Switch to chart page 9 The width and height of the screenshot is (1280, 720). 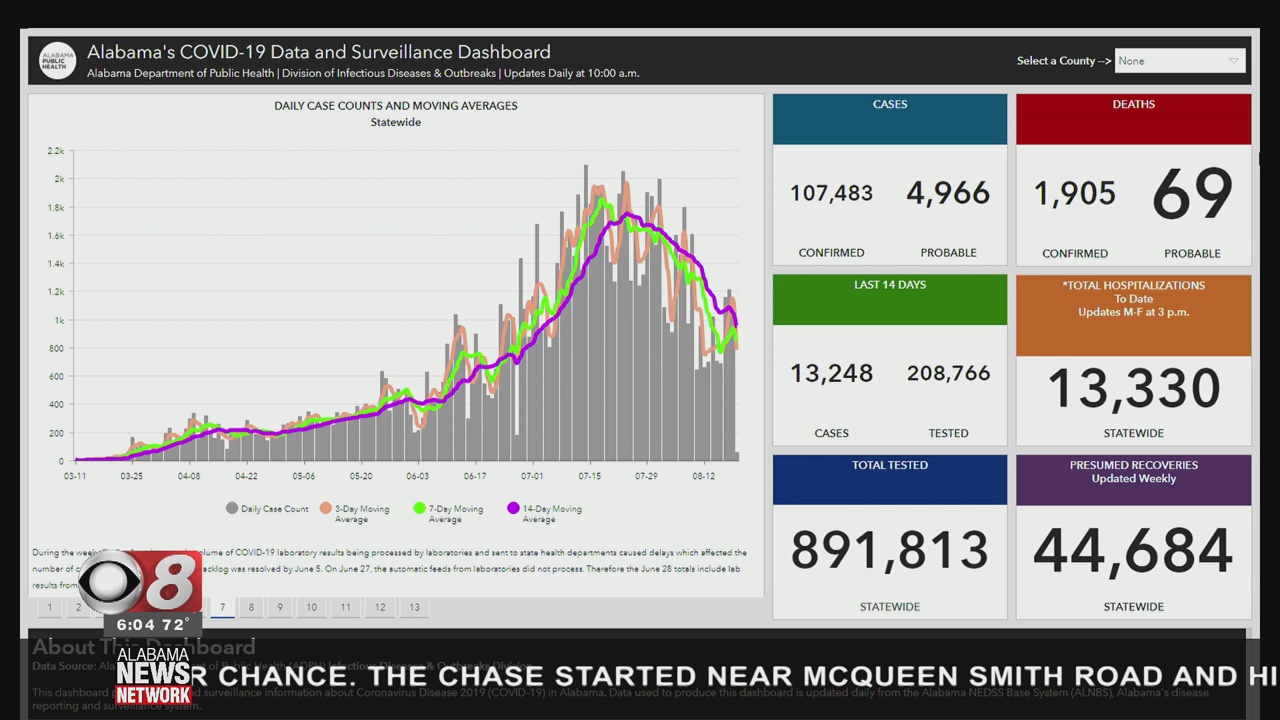[x=280, y=607]
